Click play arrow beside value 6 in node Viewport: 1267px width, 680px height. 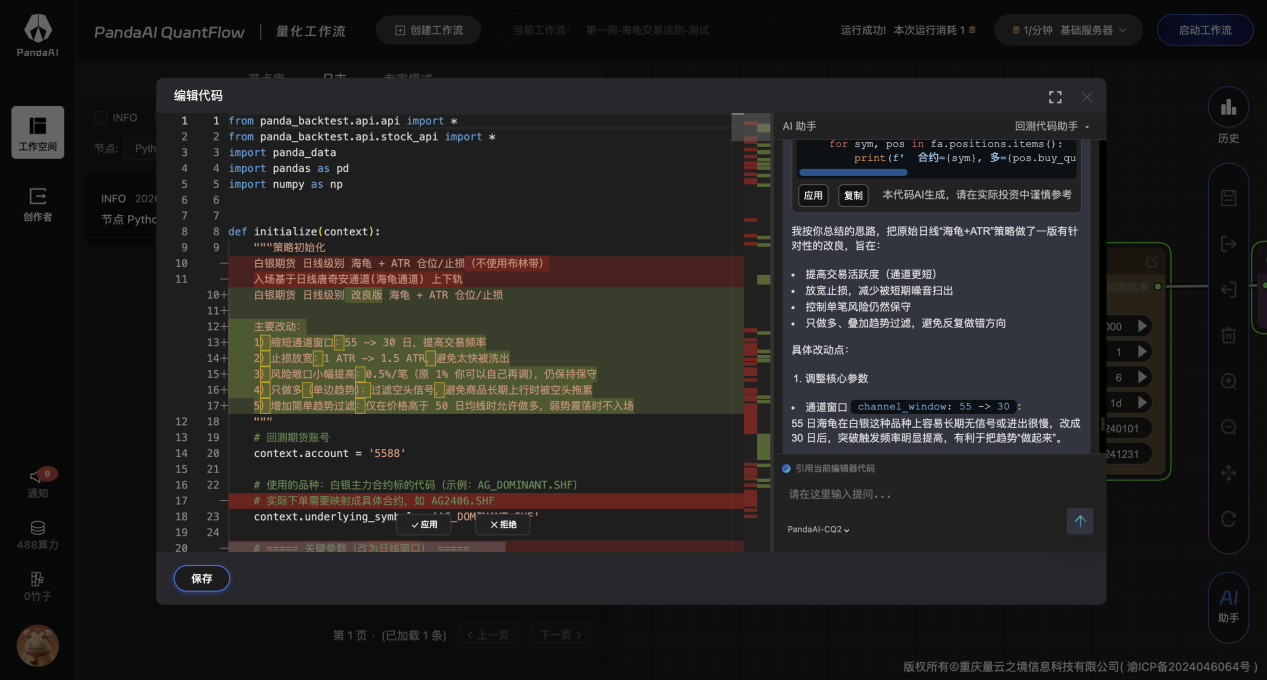click(x=1141, y=377)
